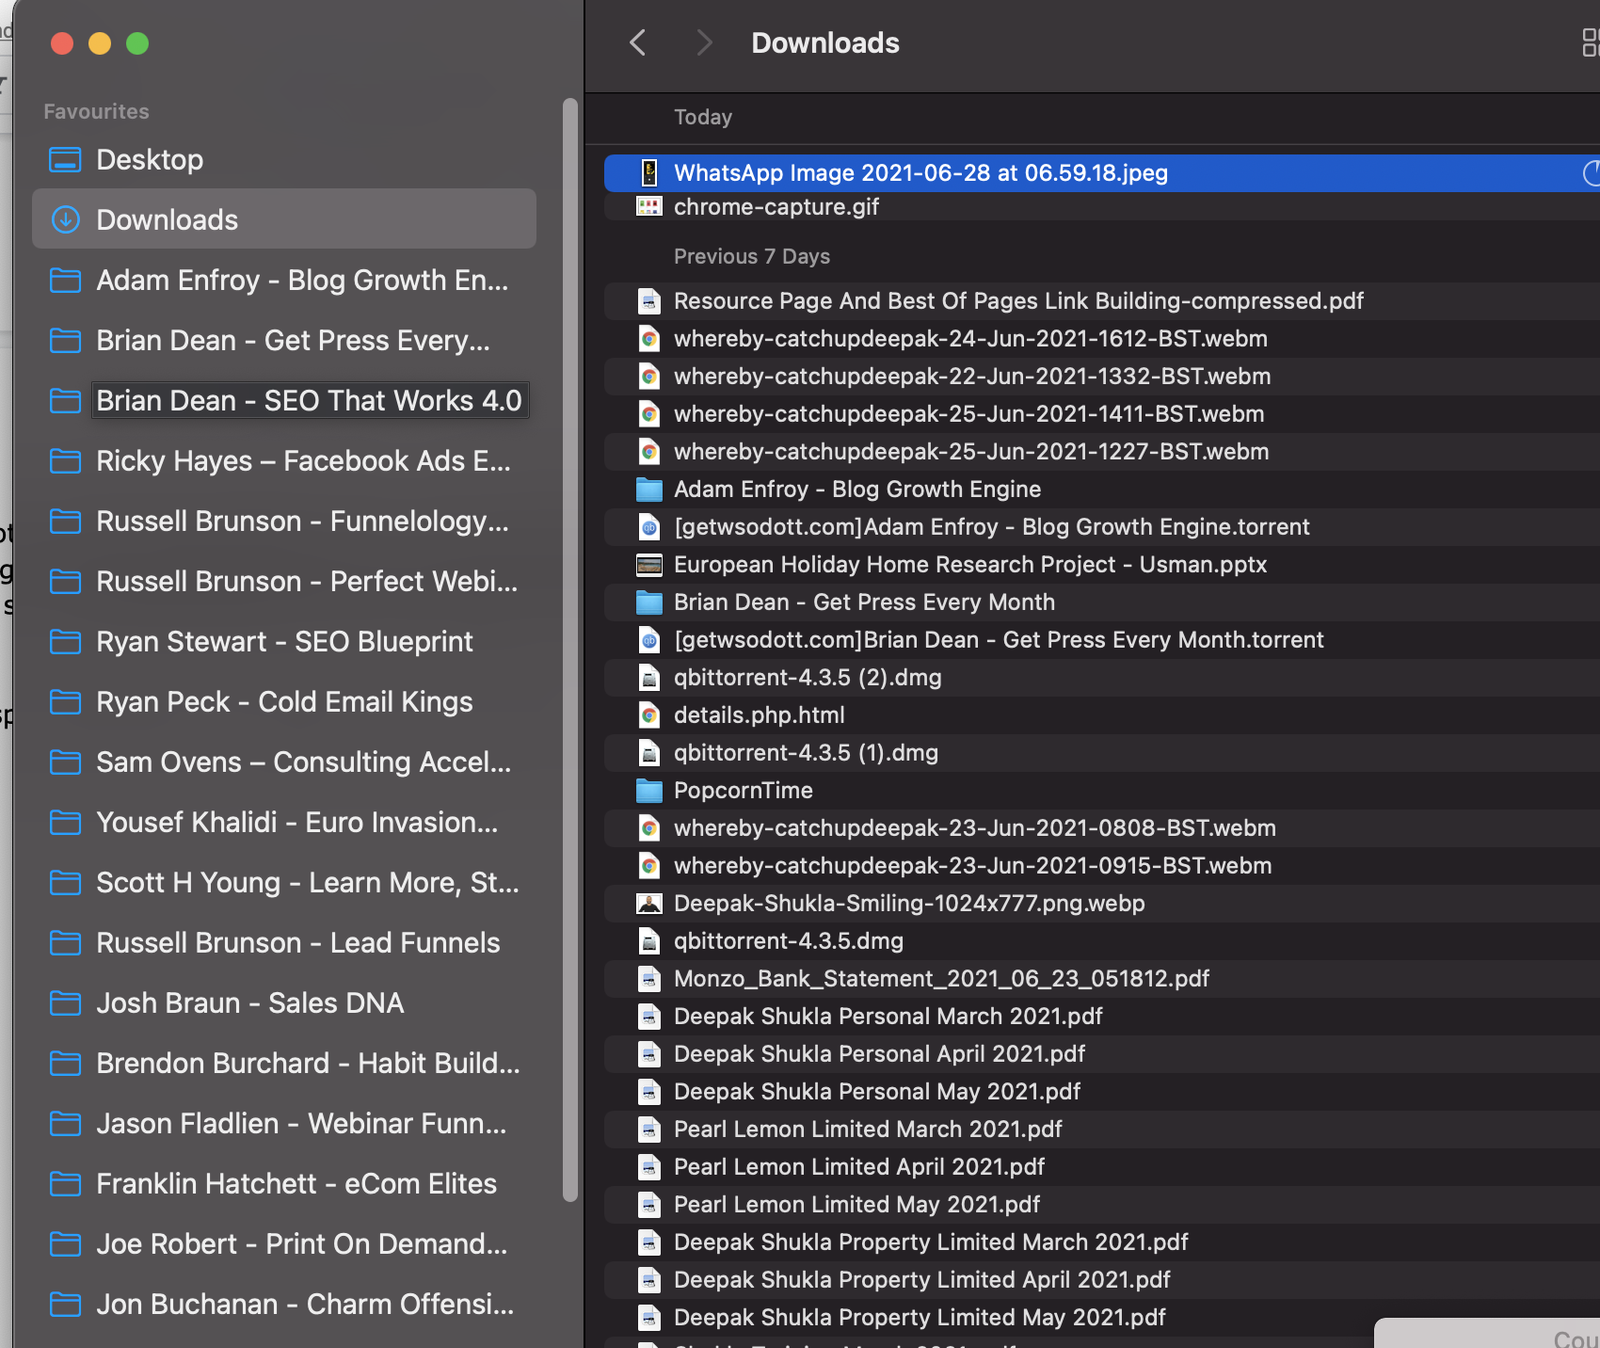Select Deepak Shukla Personal April 2021.pdf
This screenshot has height=1348, width=1600.
(1102, 1054)
